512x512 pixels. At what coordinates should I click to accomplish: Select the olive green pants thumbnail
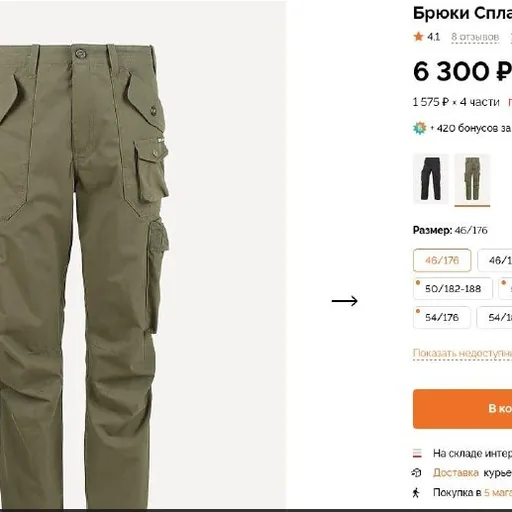[472, 179]
